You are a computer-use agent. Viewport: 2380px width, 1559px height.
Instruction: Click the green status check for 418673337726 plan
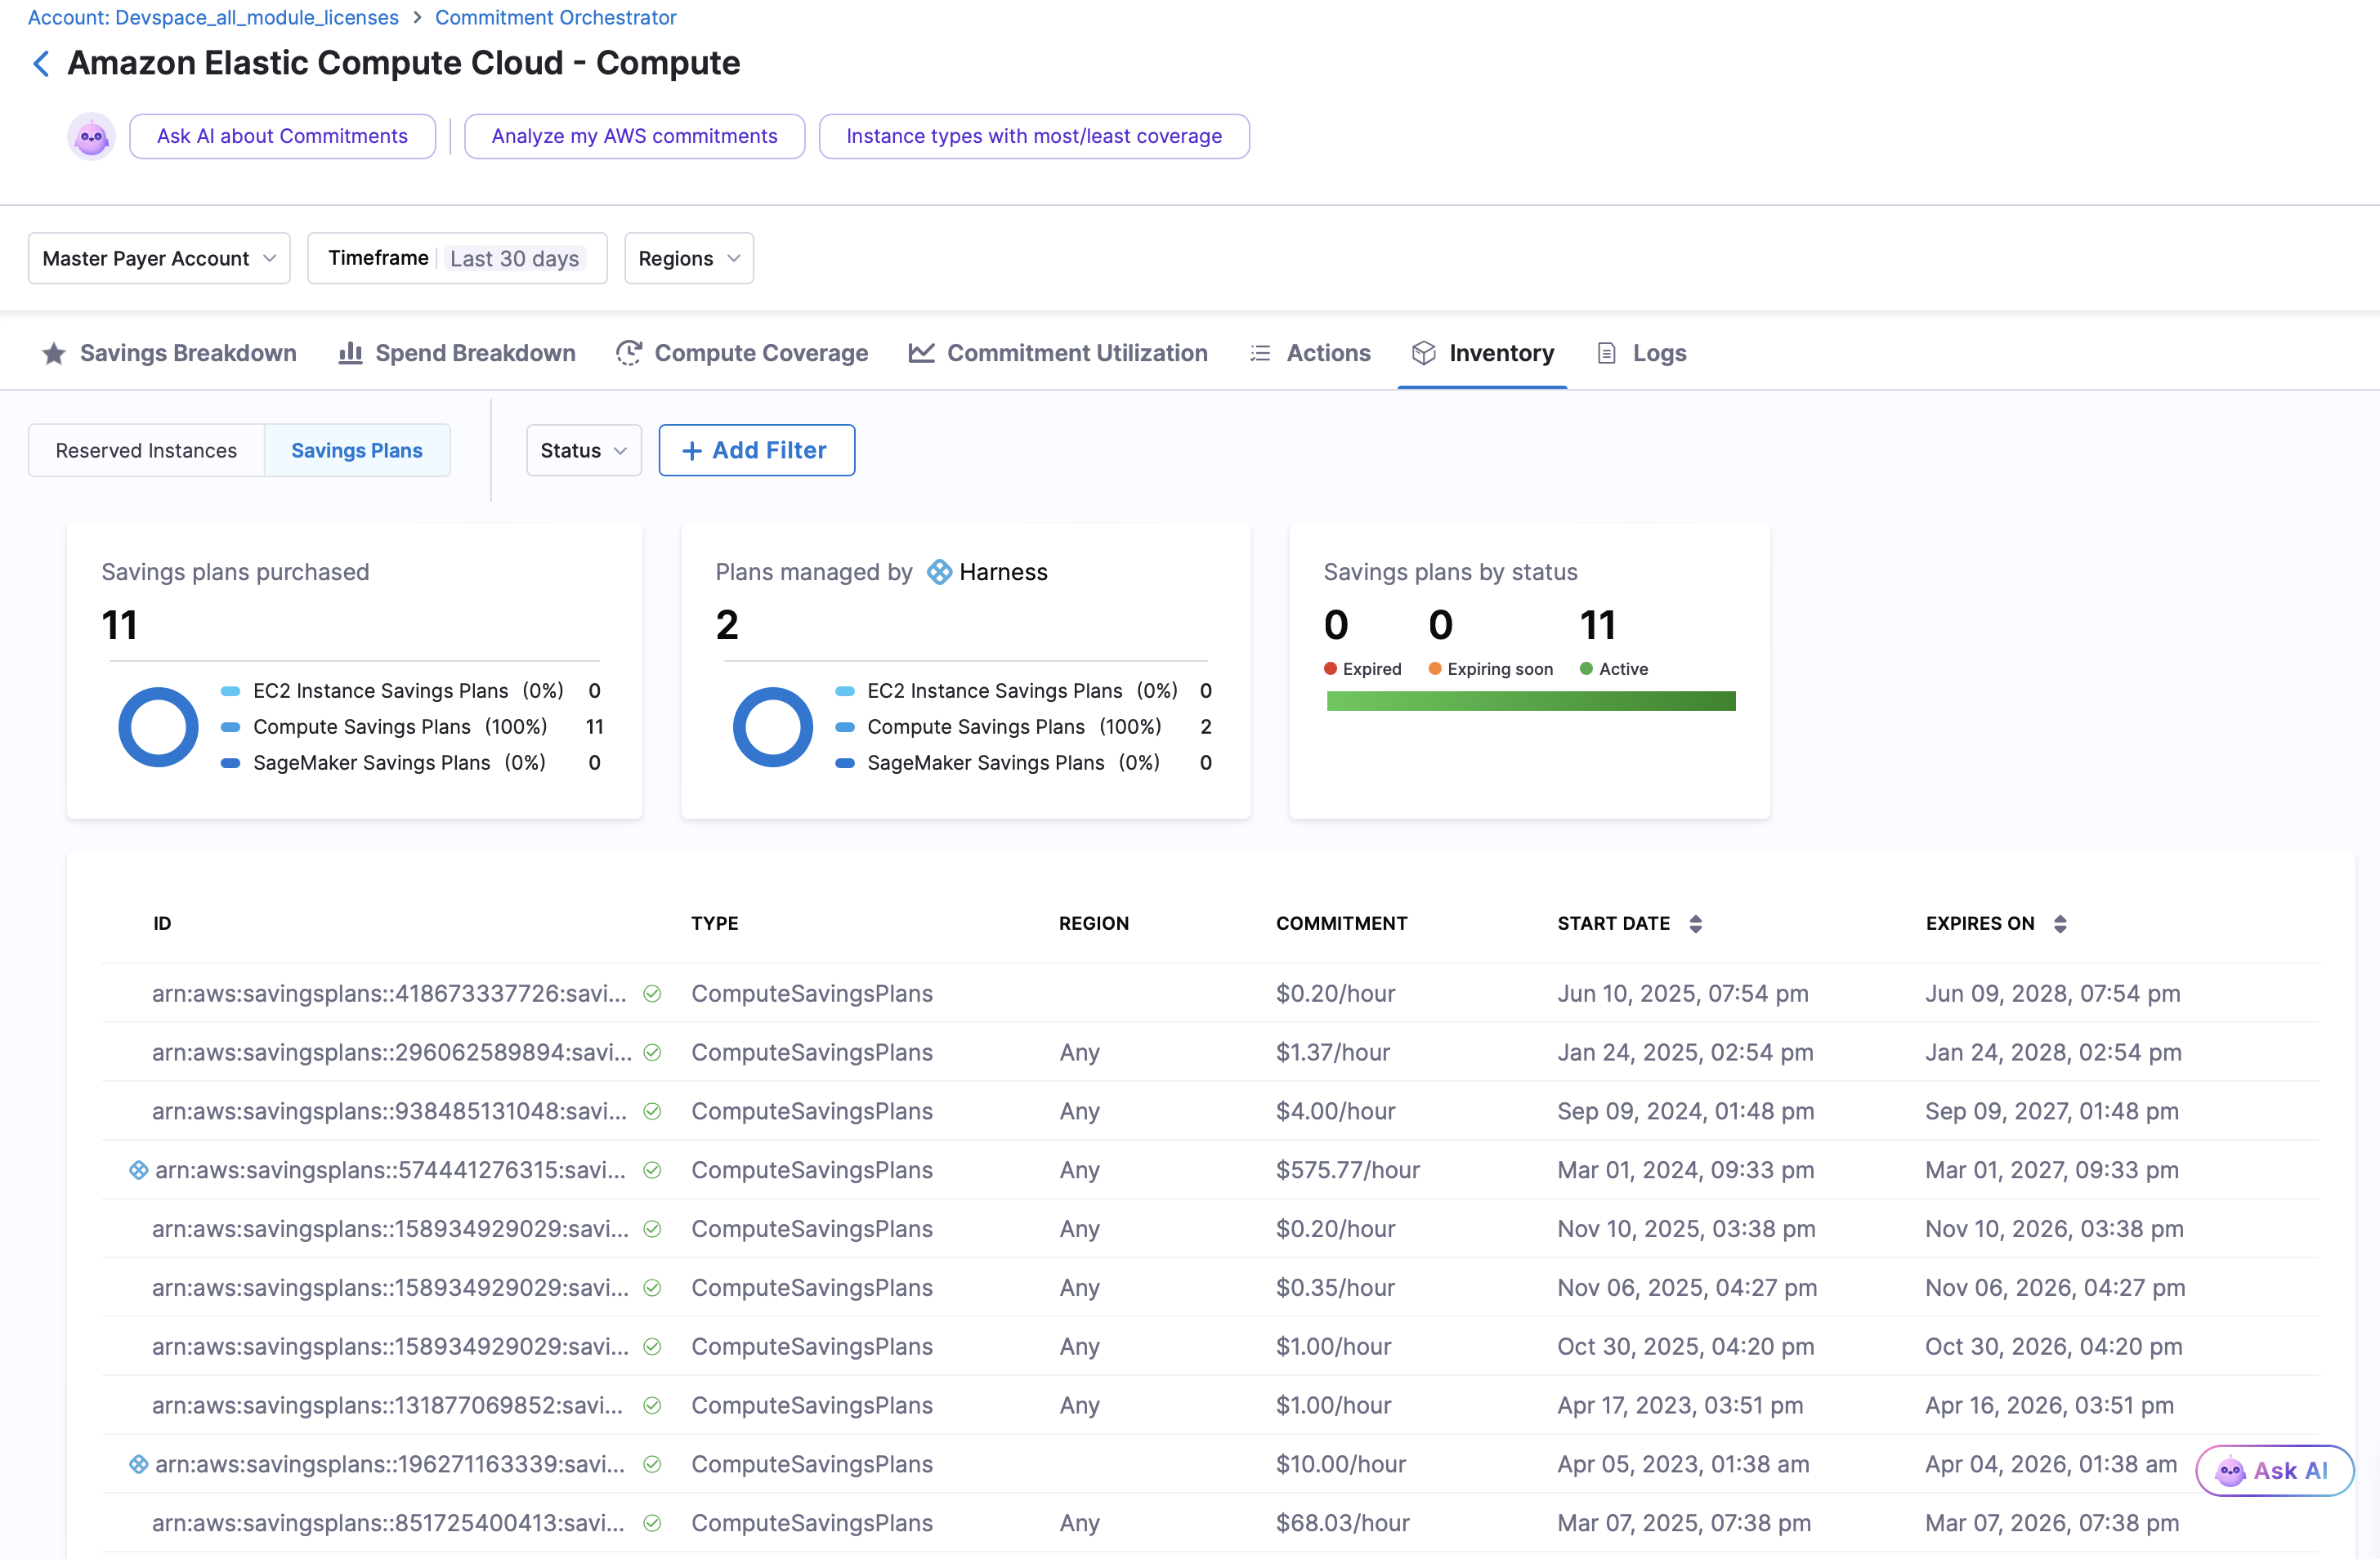coord(652,994)
